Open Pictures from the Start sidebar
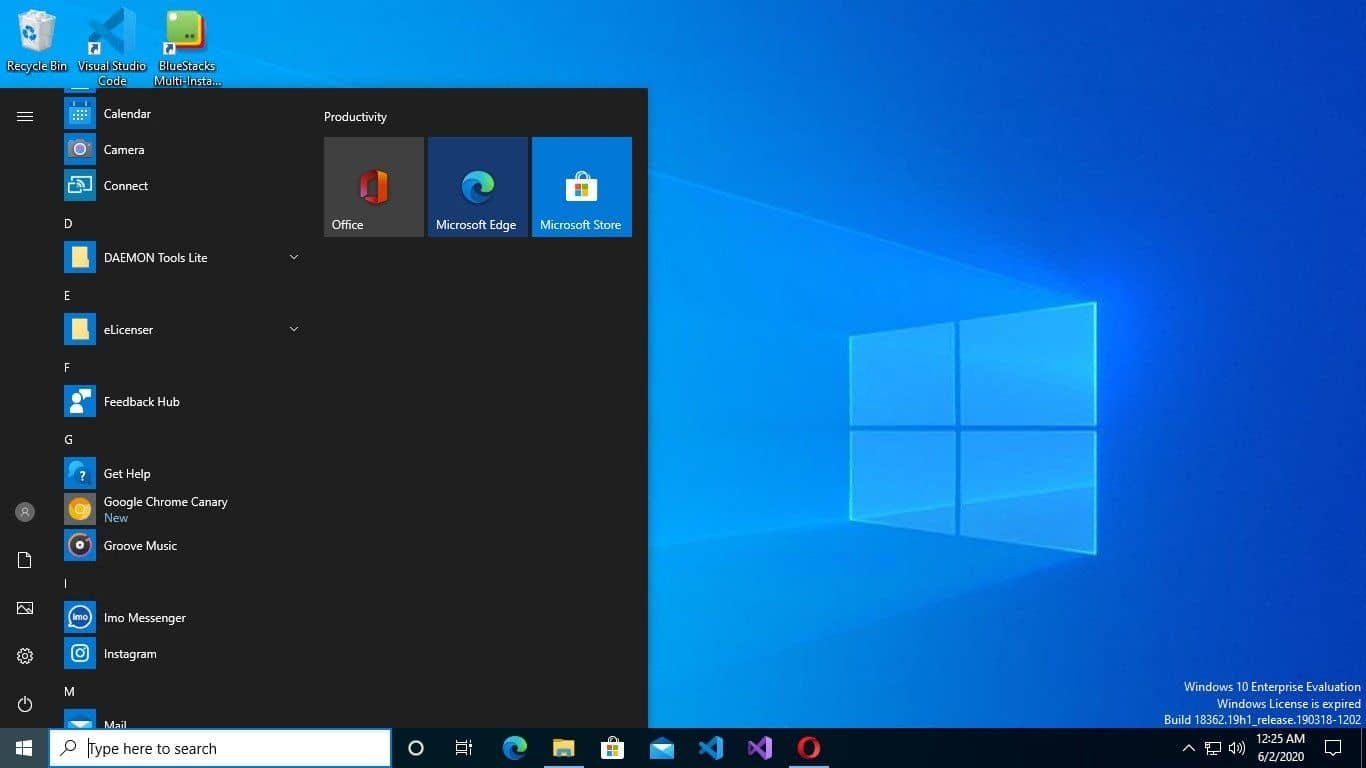Screen dimensions: 1366x768 click(25, 608)
